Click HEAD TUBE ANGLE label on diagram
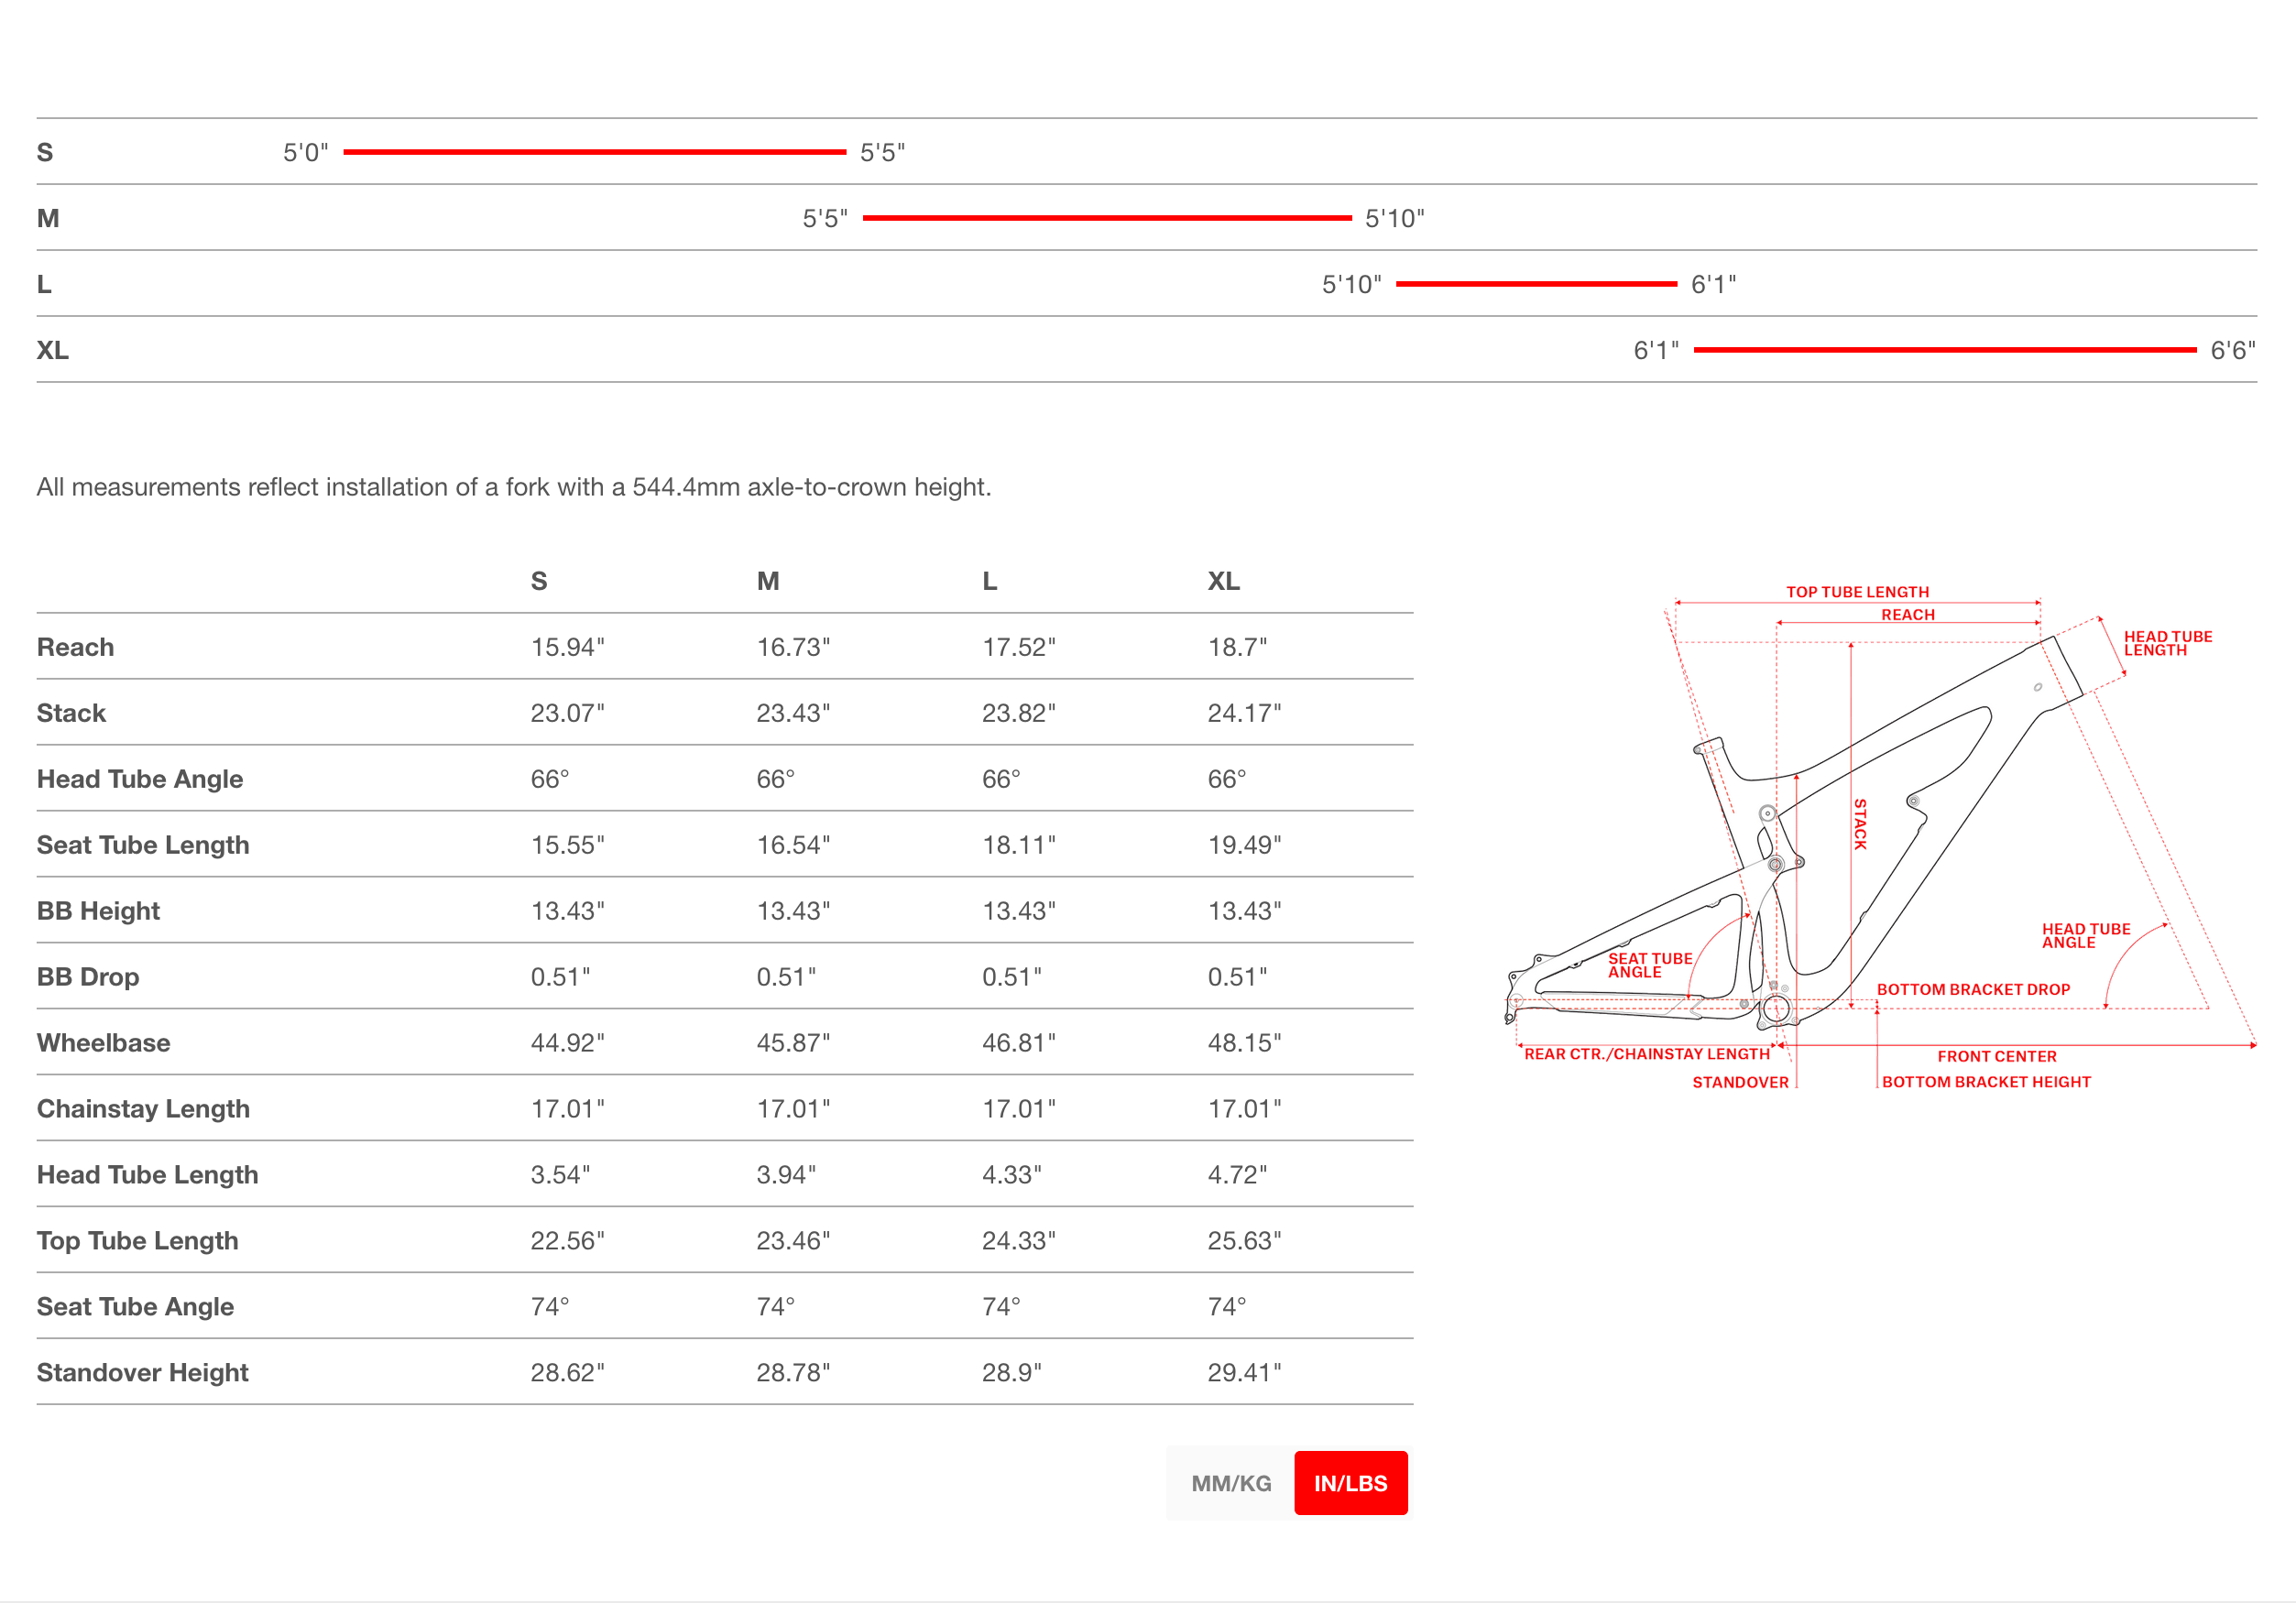Viewport: 2296px width, 1603px height. point(2085,936)
